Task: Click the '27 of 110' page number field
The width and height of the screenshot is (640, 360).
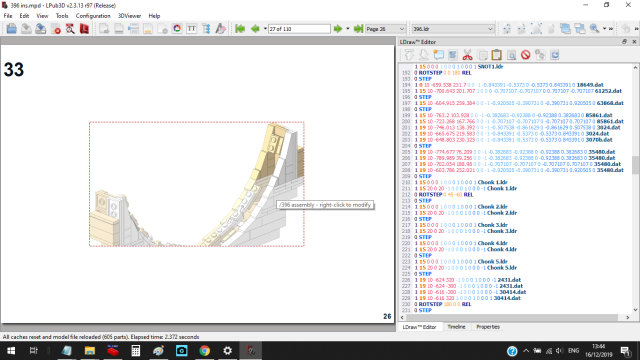Action: click(x=299, y=29)
